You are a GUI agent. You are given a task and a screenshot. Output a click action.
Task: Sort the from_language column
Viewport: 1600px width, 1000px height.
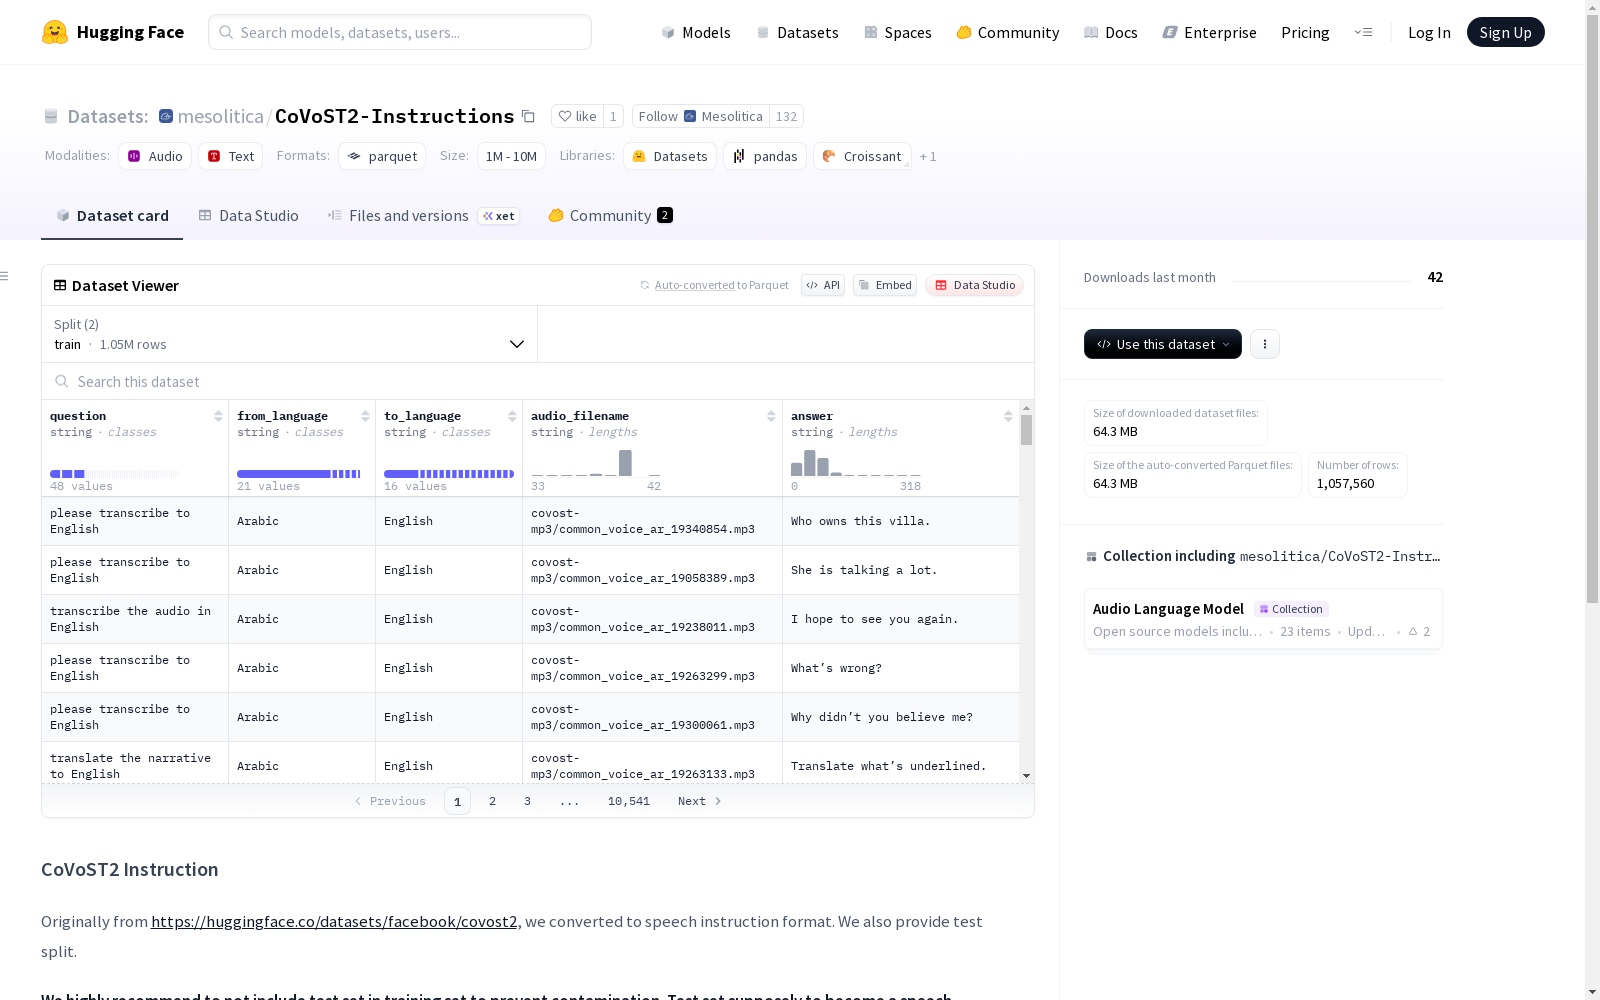(x=365, y=416)
